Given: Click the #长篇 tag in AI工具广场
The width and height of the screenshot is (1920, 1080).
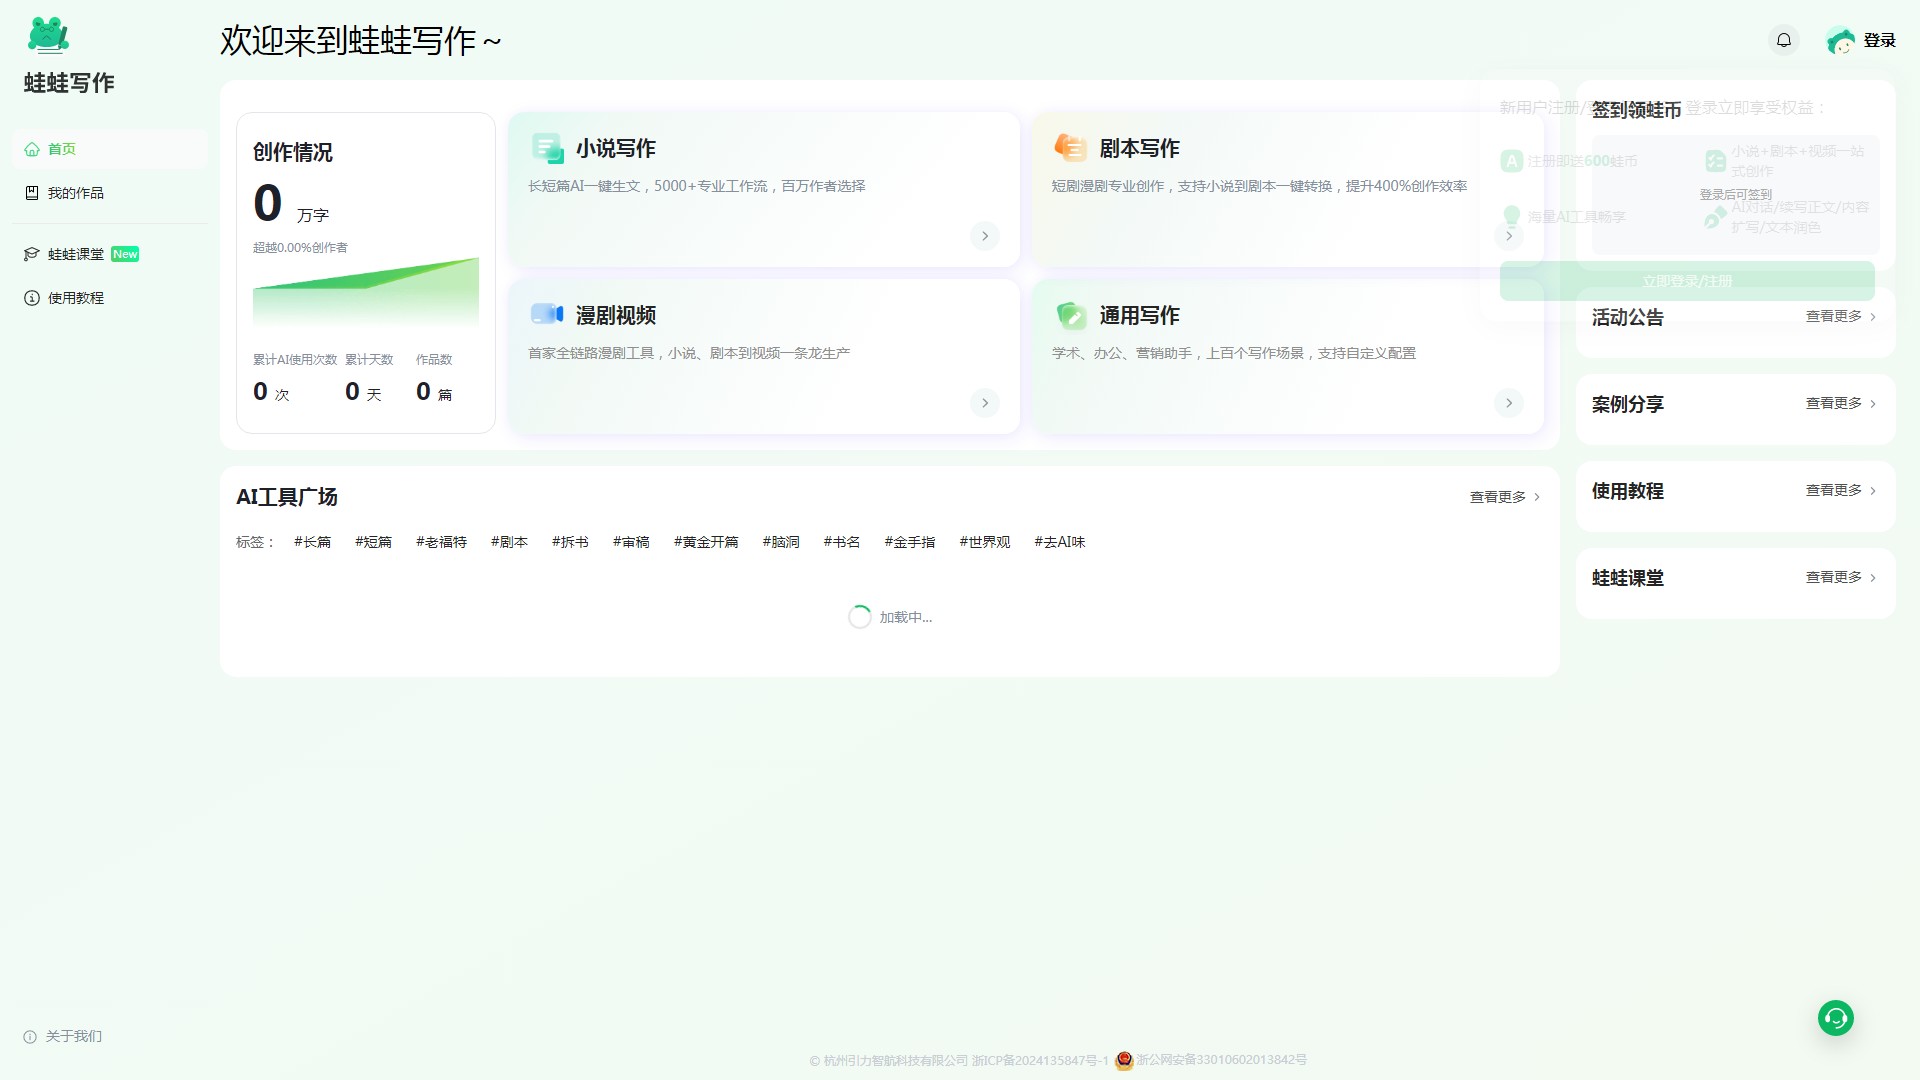Looking at the screenshot, I should click(x=313, y=541).
